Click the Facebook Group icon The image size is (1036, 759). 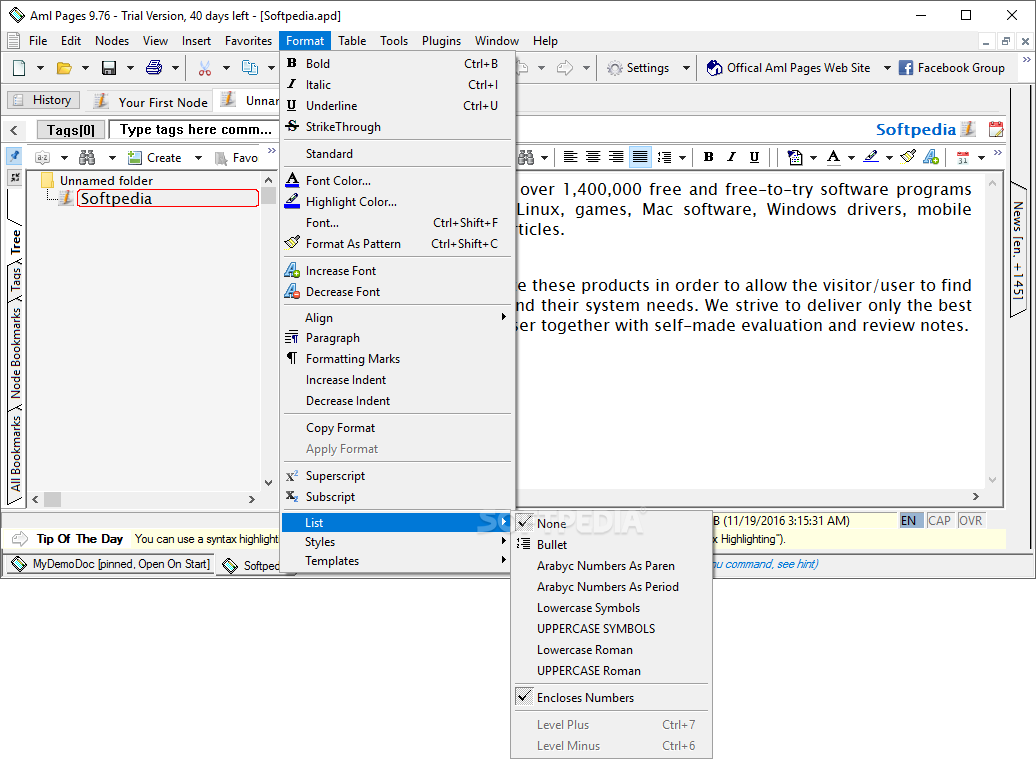(906, 68)
